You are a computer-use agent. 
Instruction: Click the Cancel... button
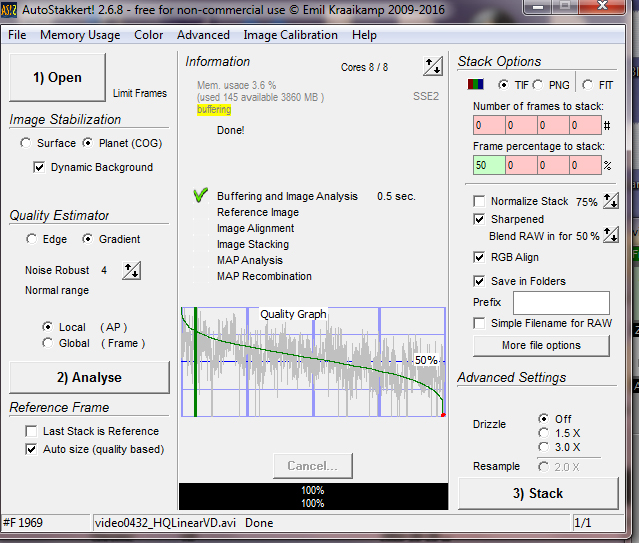pyautogui.click(x=313, y=466)
